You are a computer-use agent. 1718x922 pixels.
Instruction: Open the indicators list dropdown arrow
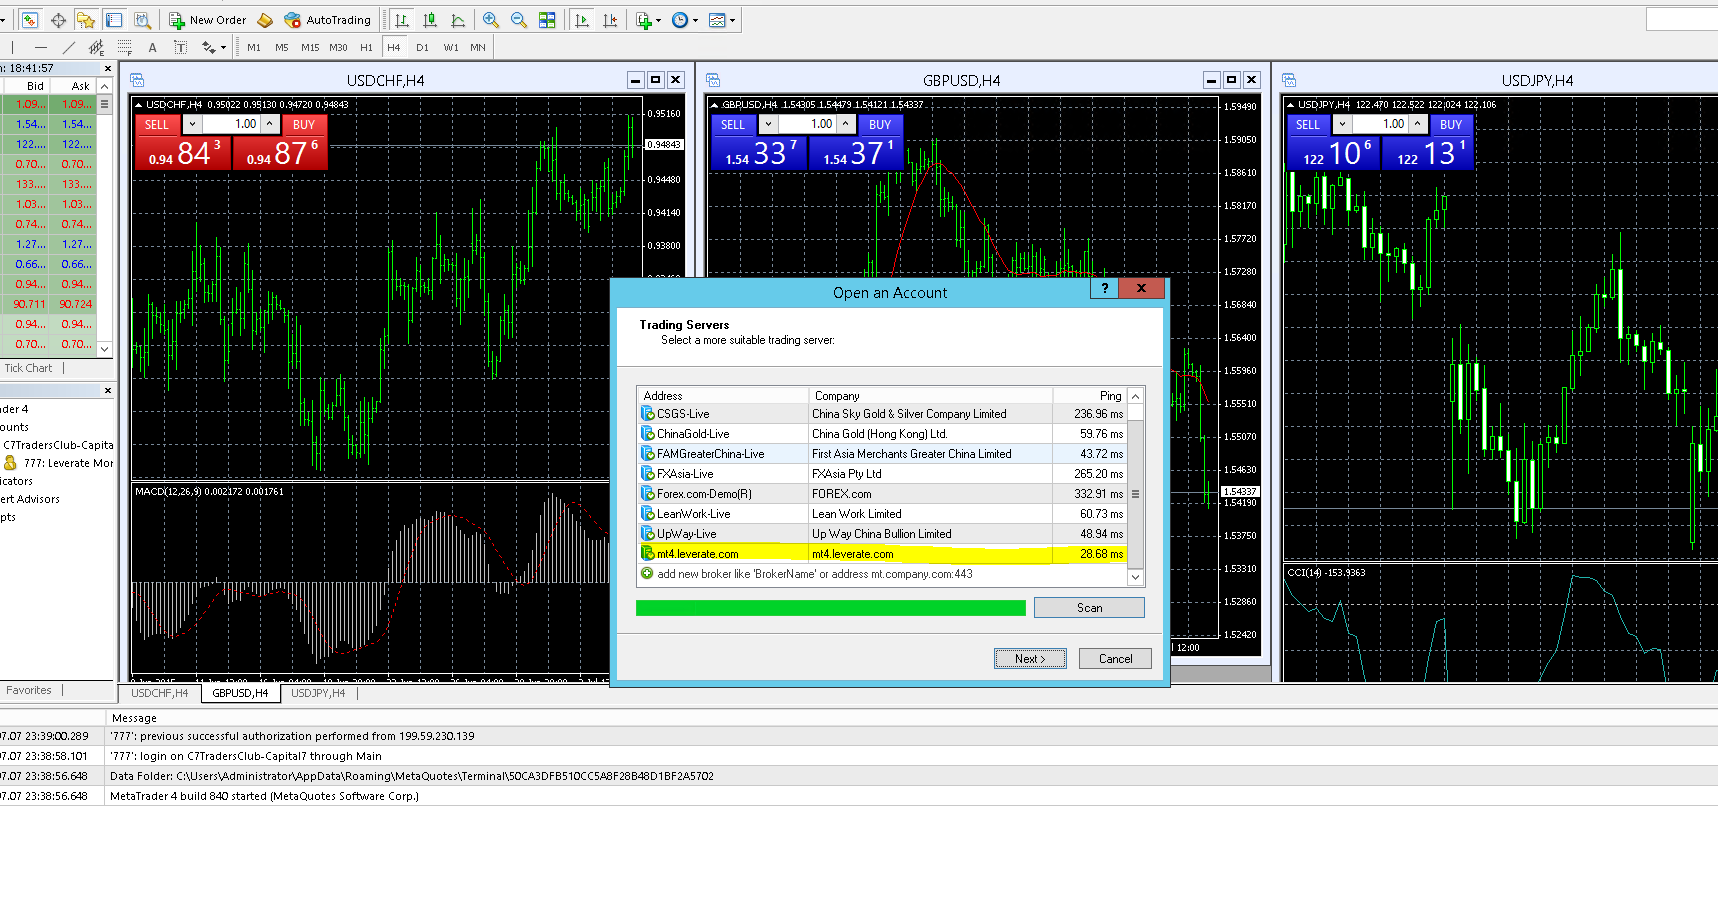pos(658,20)
